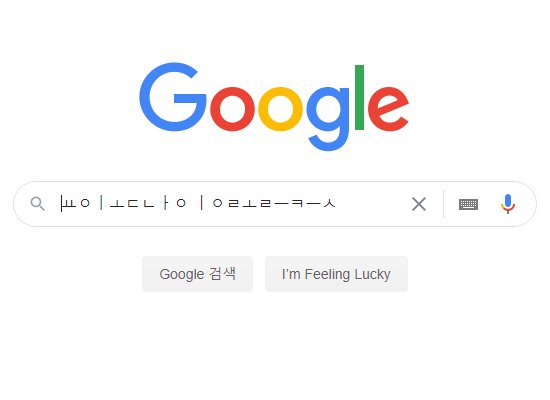Viewport: 550px width, 400px height.
Task: Start voice search with the microphone icon
Action: 508,204
